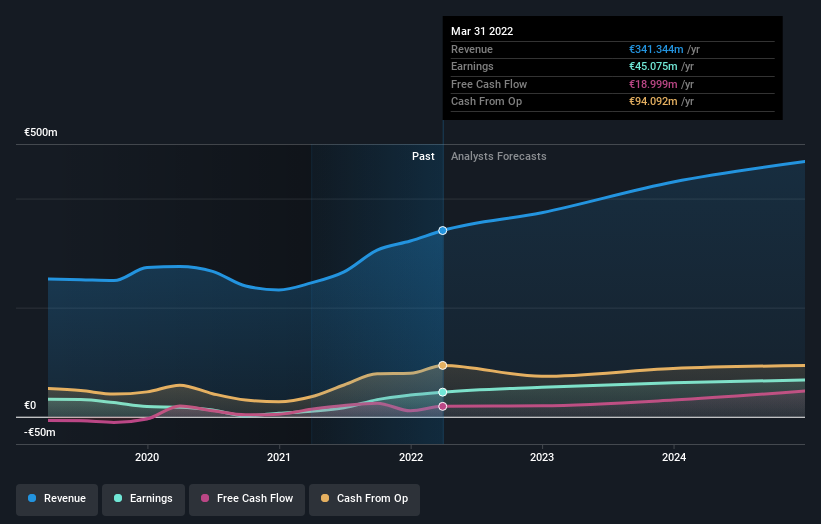Click the €341.344m revenue value in tooltip
The image size is (821, 524).
pyautogui.click(x=656, y=49)
